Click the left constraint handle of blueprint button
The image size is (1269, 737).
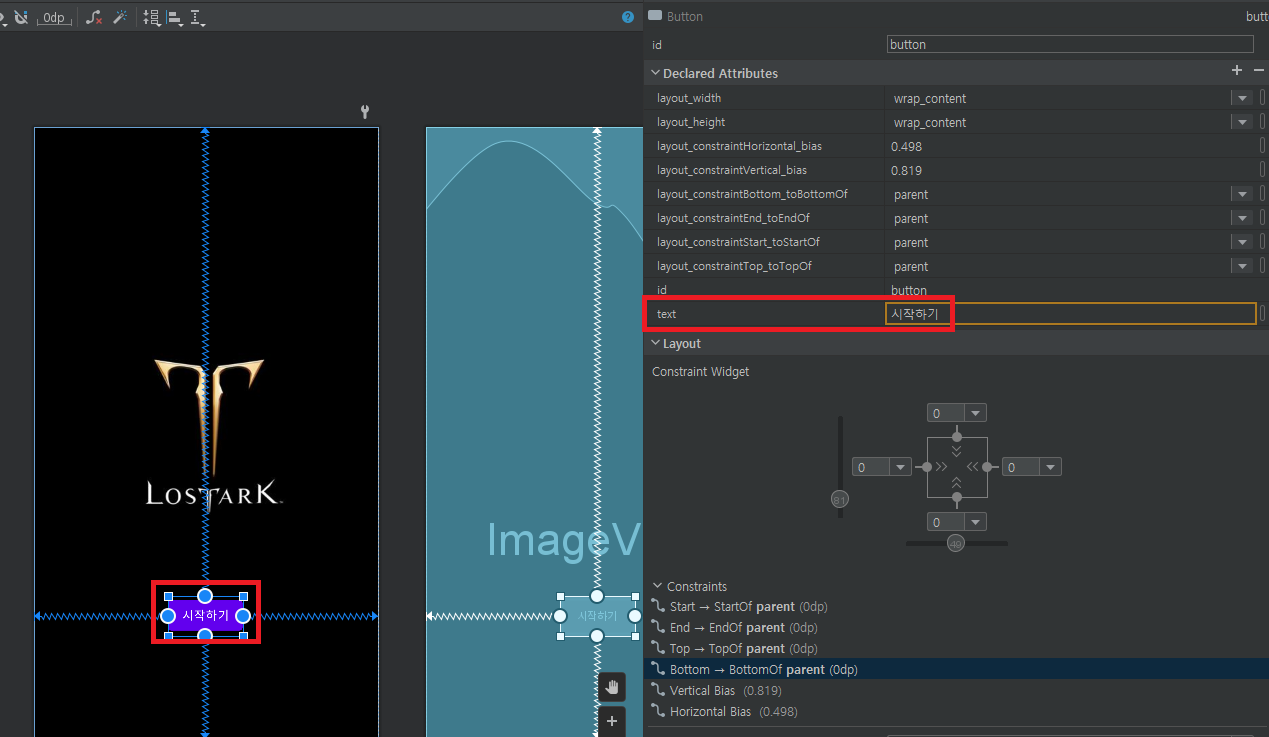pos(560,616)
